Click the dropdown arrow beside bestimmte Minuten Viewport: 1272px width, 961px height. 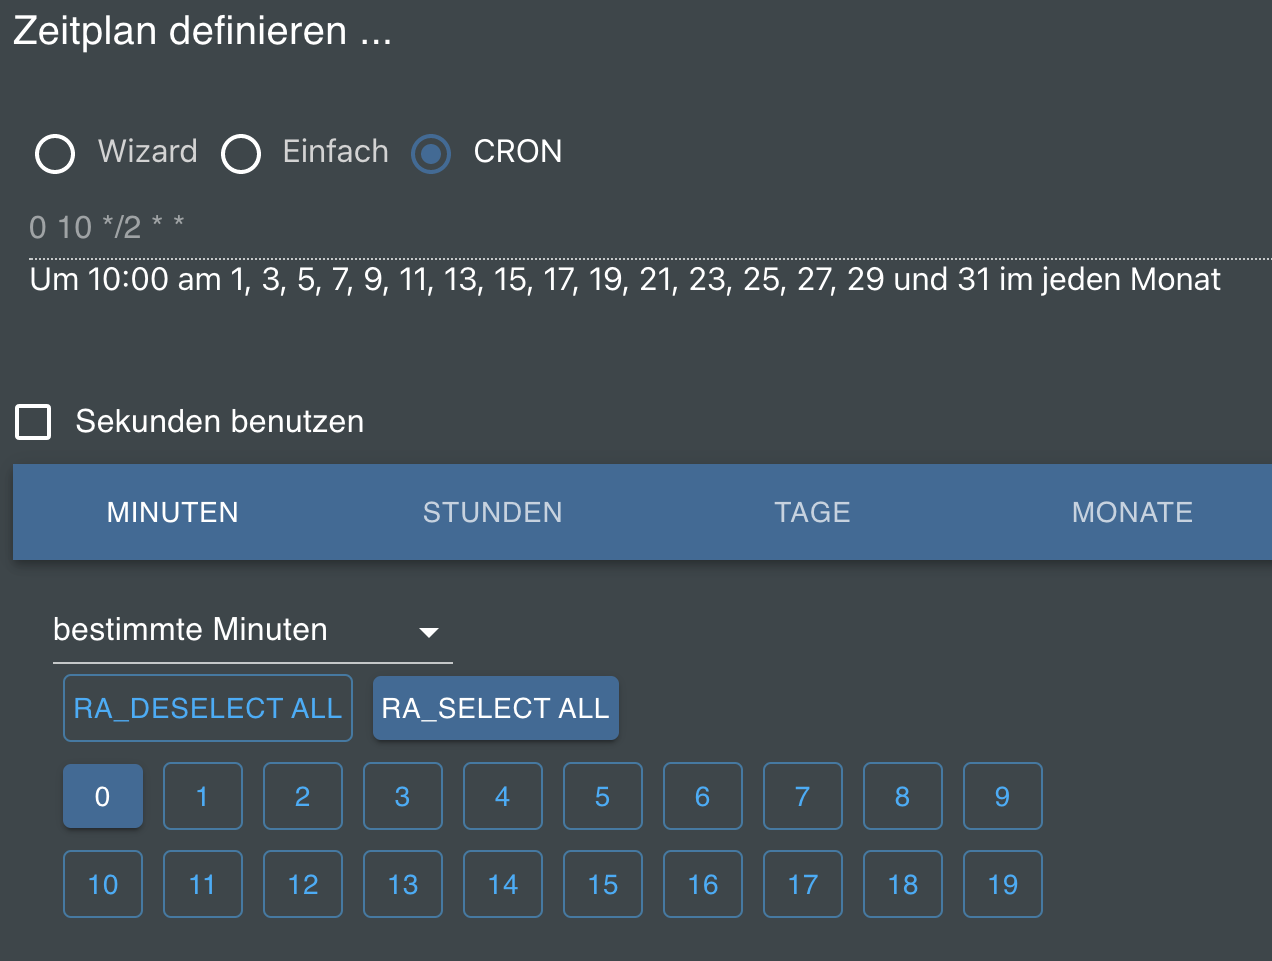pyautogui.click(x=429, y=632)
